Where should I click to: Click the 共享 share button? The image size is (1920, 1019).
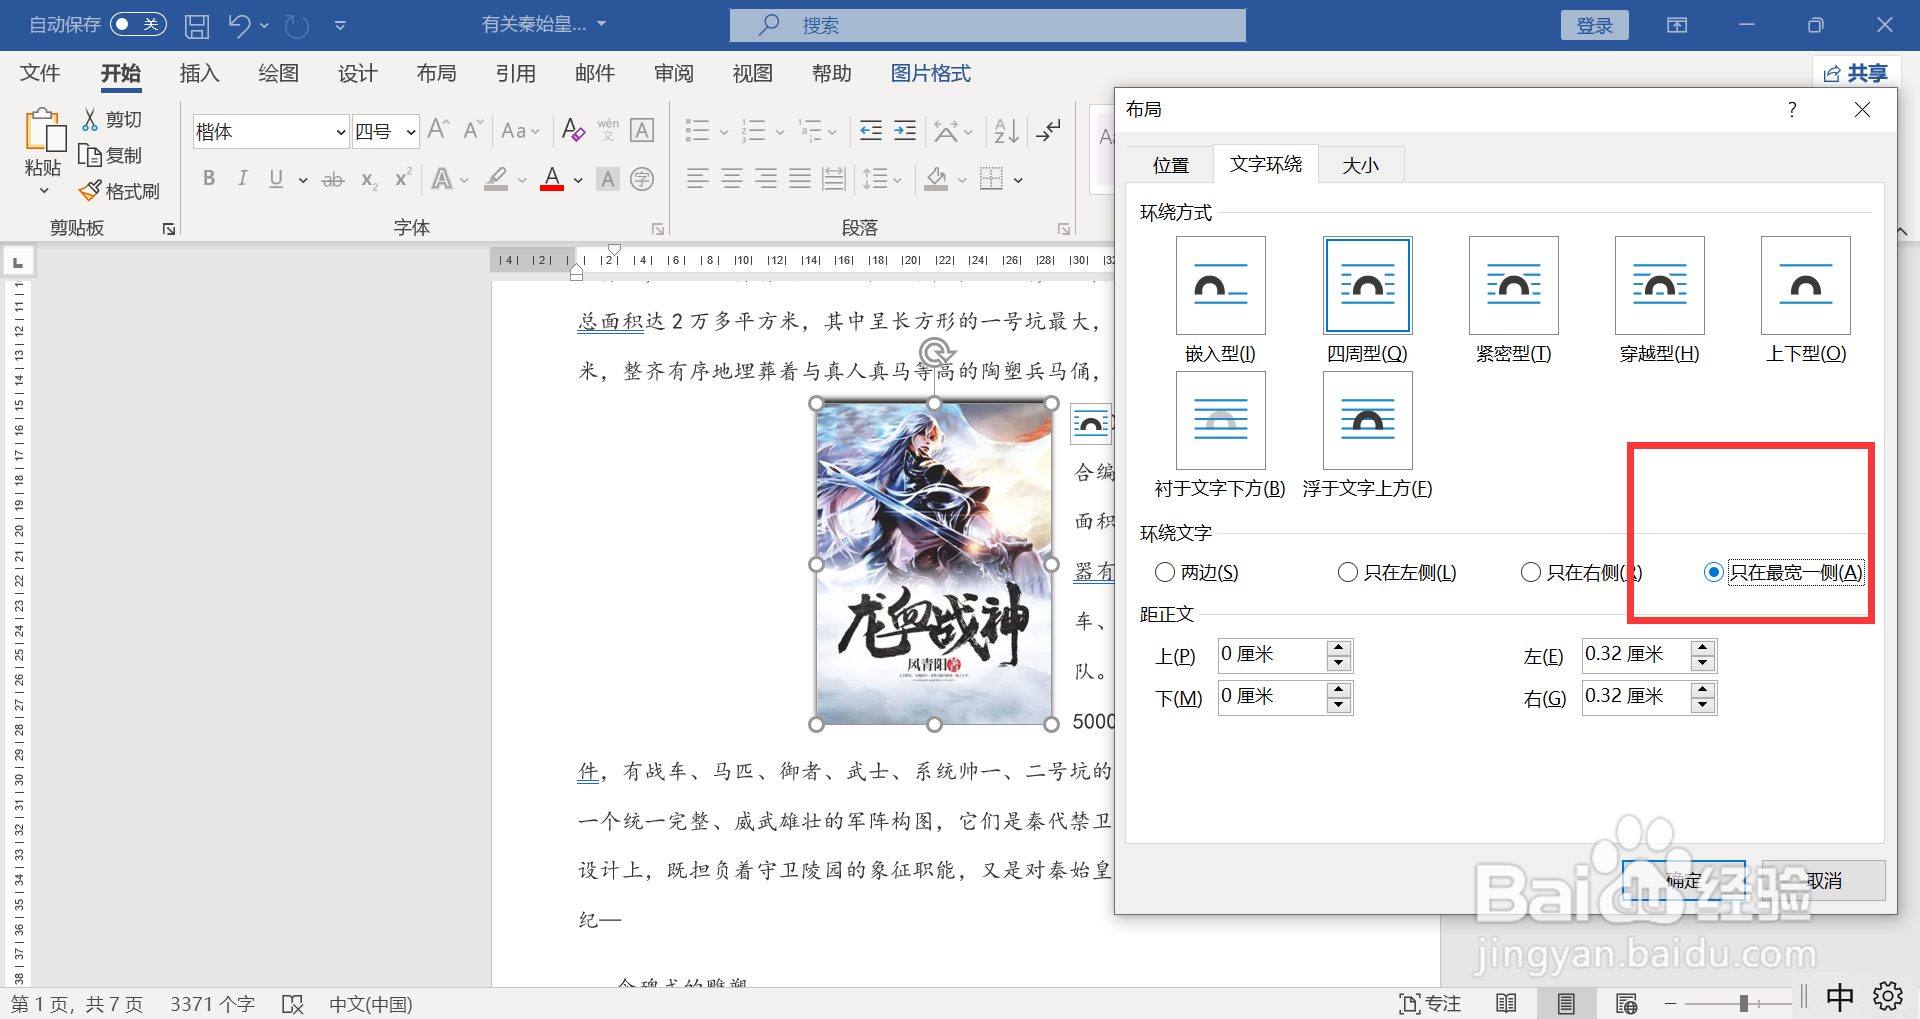[x=1855, y=73]
